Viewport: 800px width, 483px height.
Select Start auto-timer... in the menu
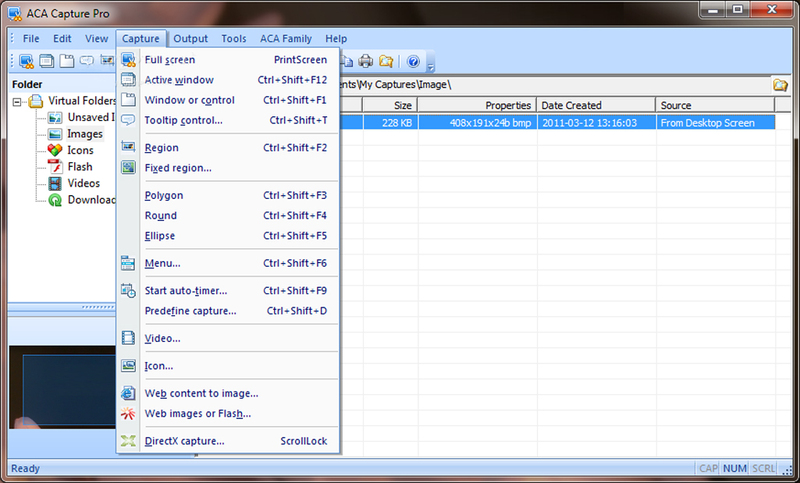tap(228, 291)
